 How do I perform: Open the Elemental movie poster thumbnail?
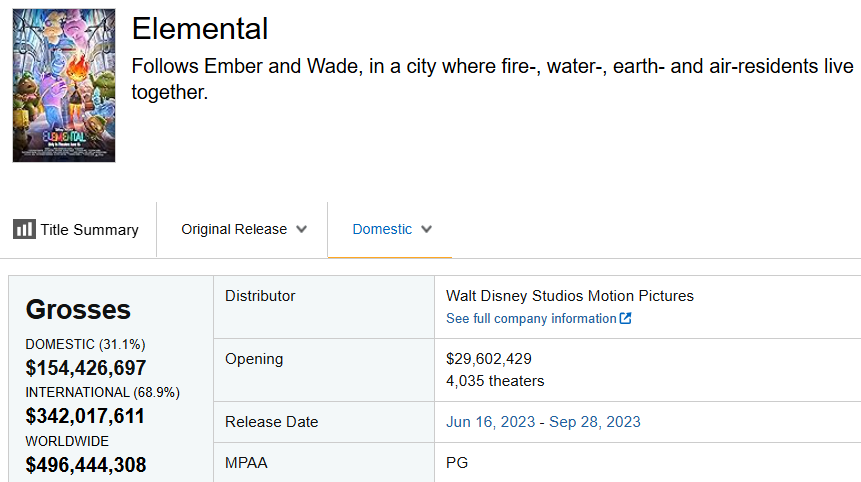coord(64,85)
